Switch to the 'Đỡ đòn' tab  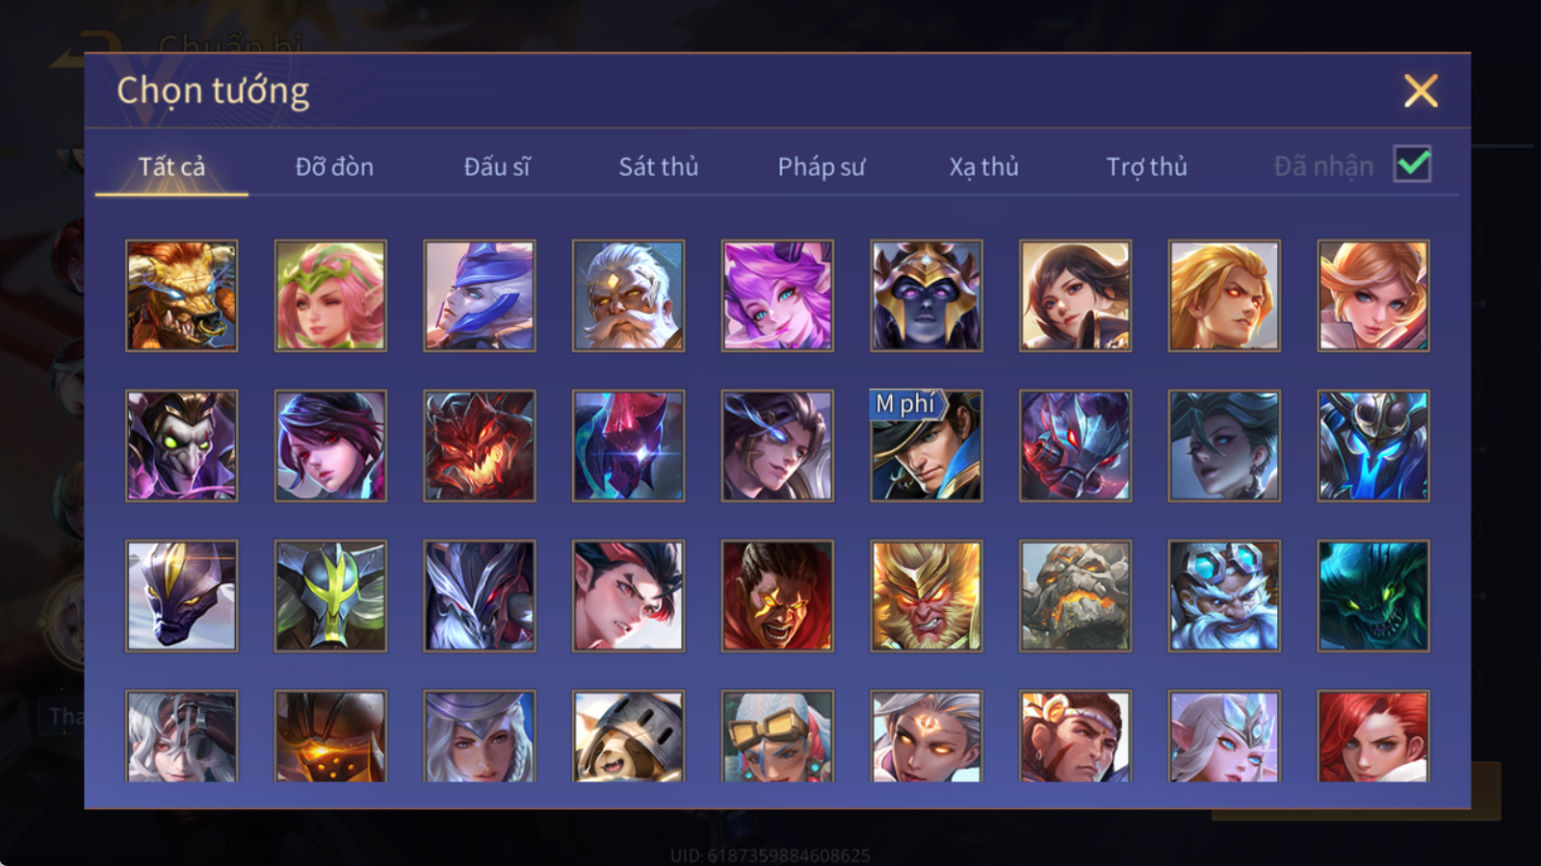click(x=334, y=166)
